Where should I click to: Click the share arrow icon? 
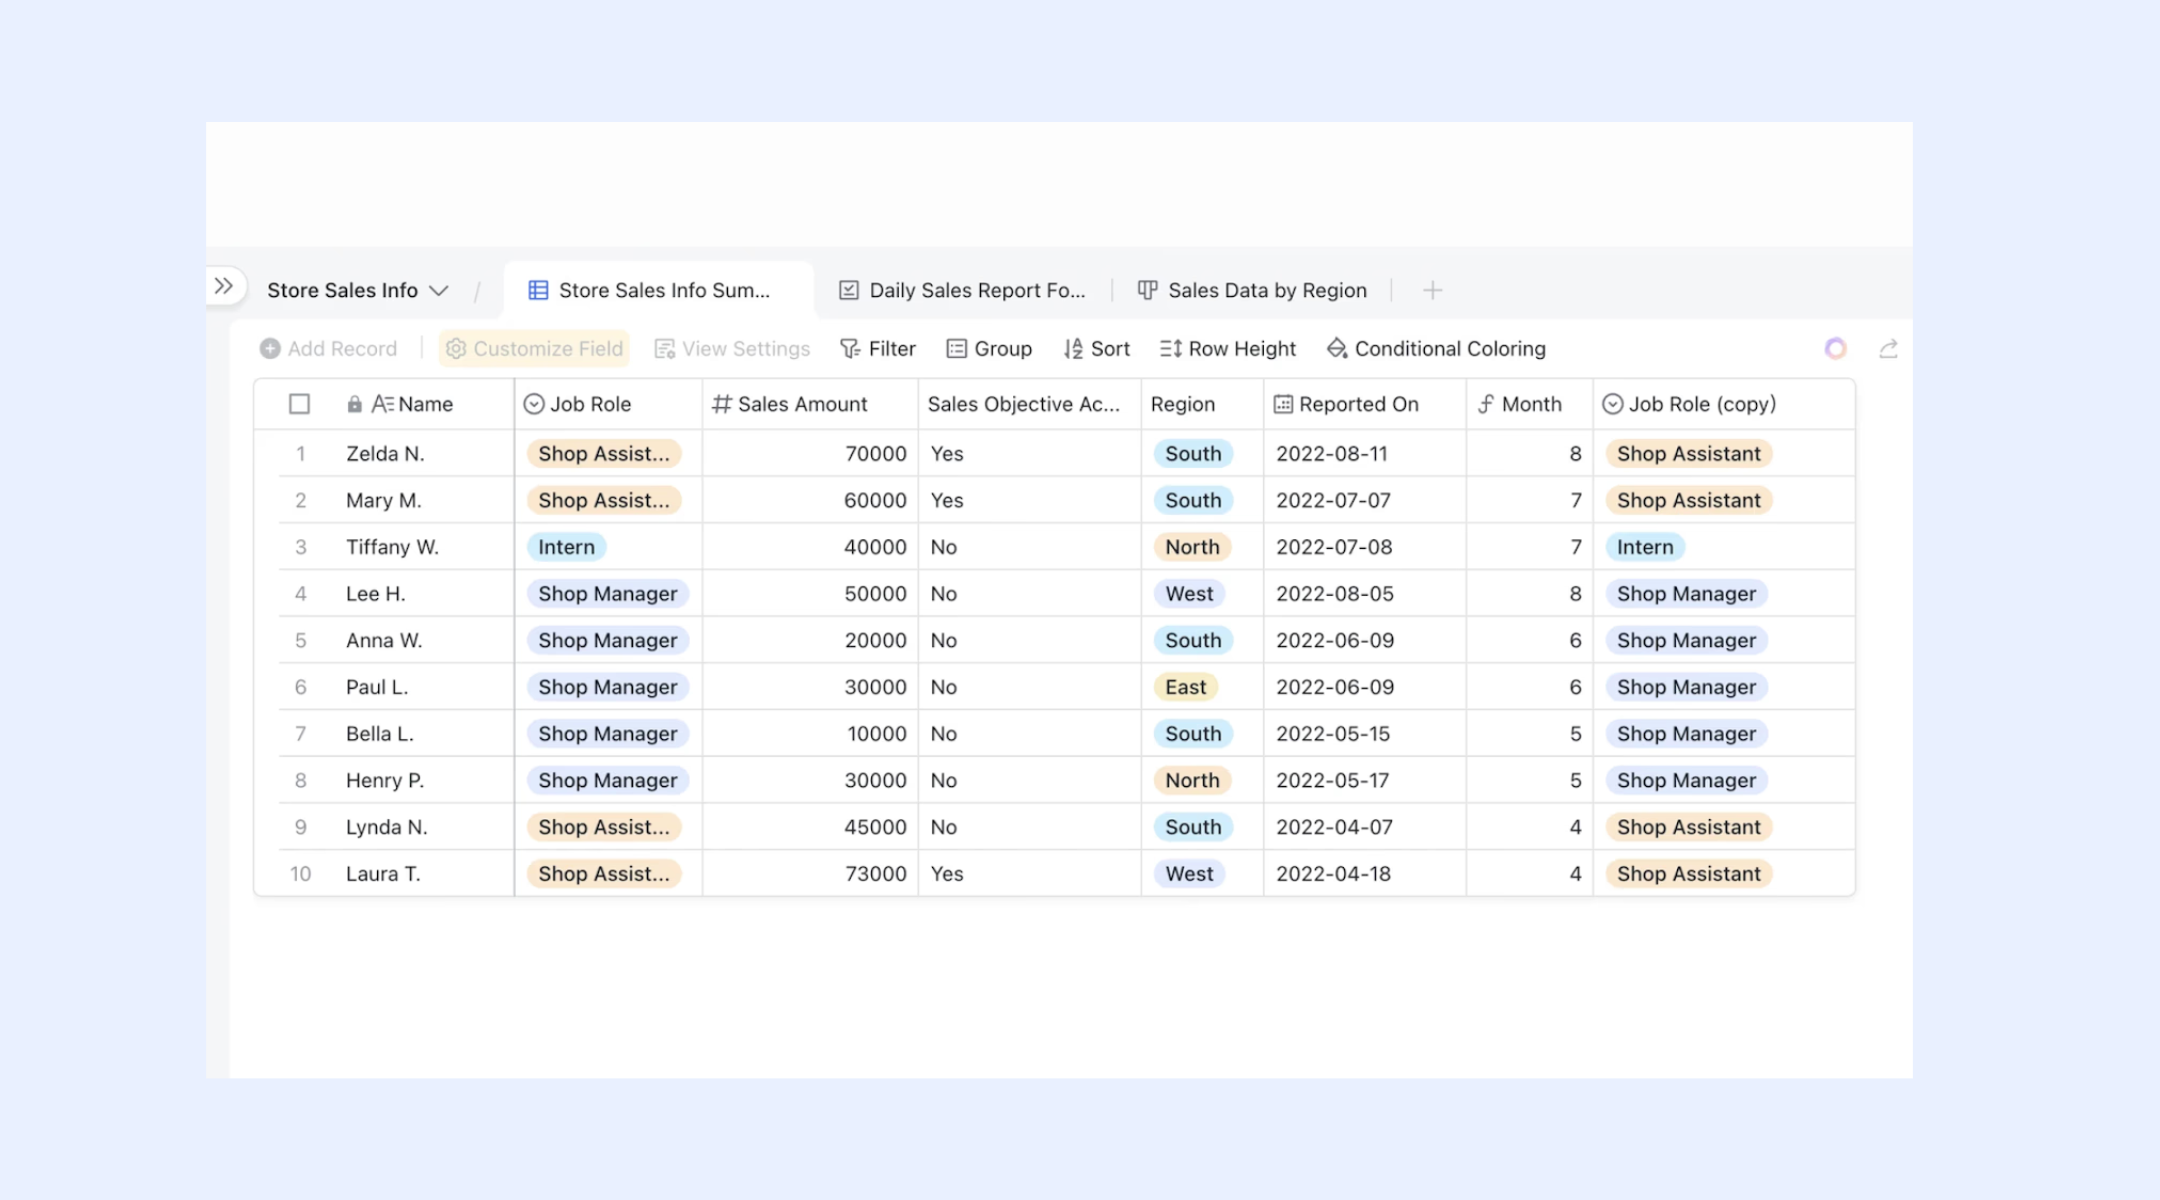point(1888,348)
